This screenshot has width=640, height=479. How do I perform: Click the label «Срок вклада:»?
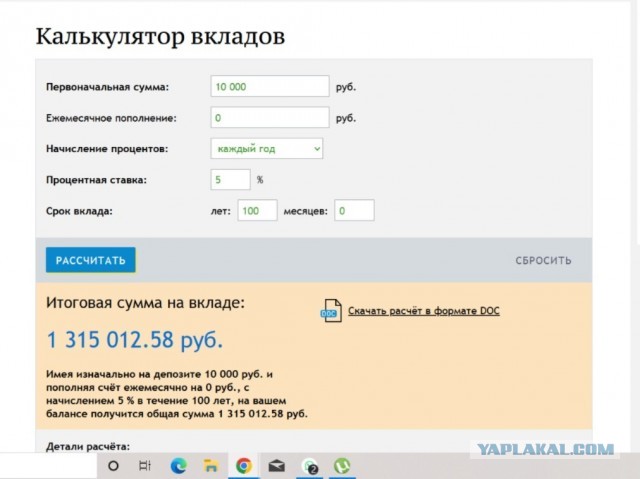[x=79, y=211]
